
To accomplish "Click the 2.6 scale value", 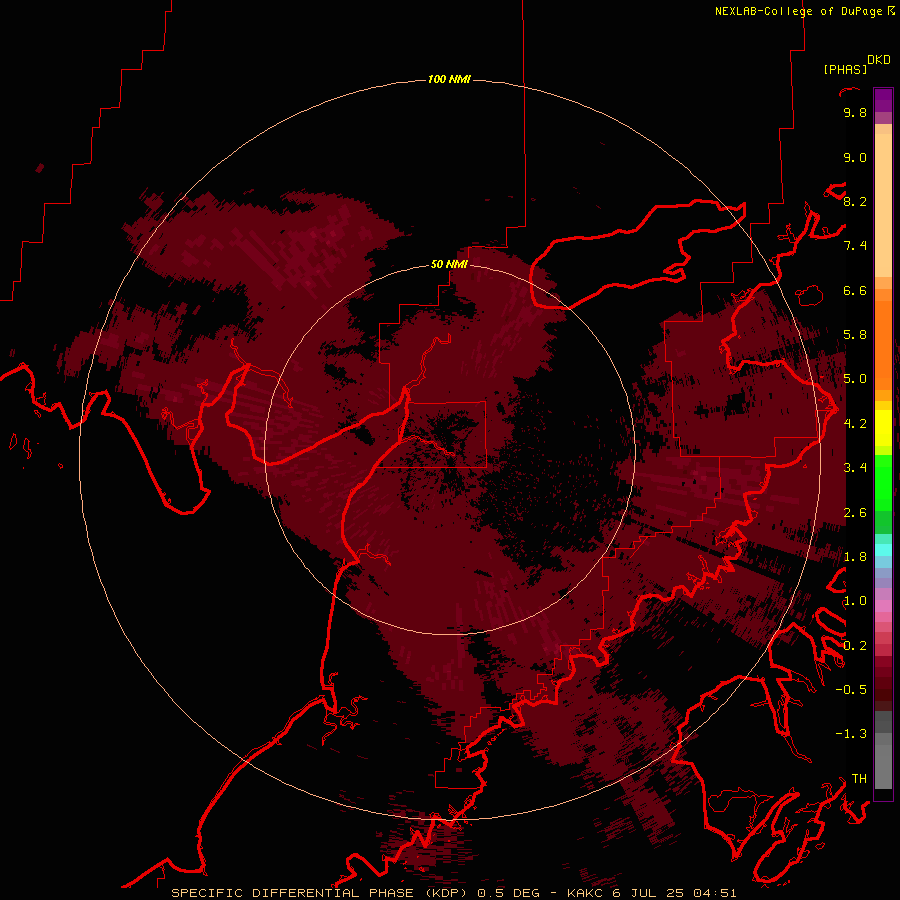I will click(855, 513).
